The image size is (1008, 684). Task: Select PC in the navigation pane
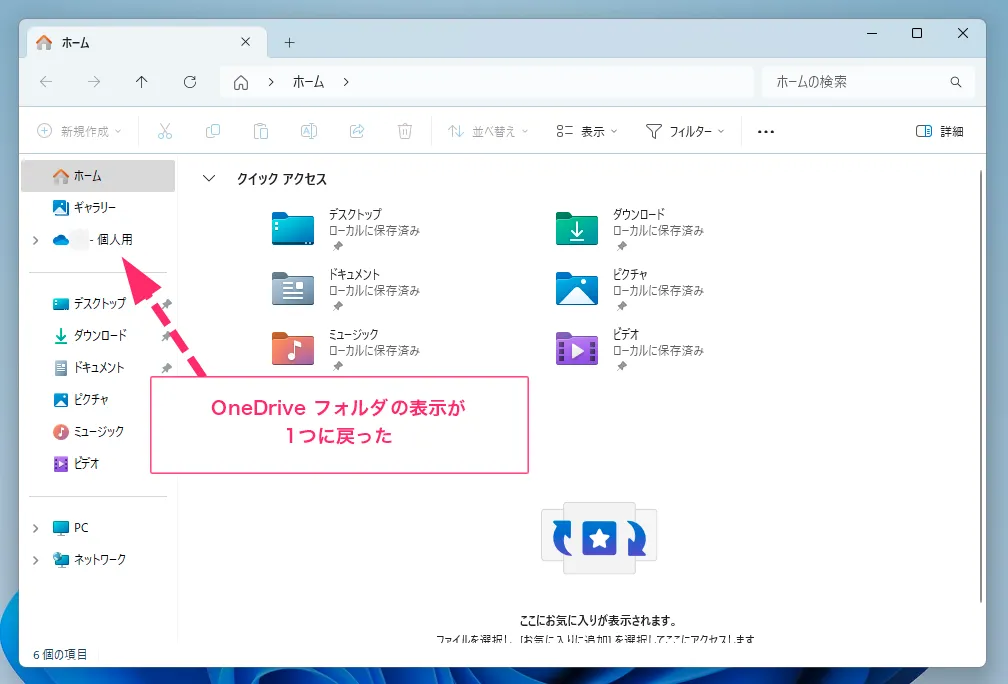click(x=98, y=528)
